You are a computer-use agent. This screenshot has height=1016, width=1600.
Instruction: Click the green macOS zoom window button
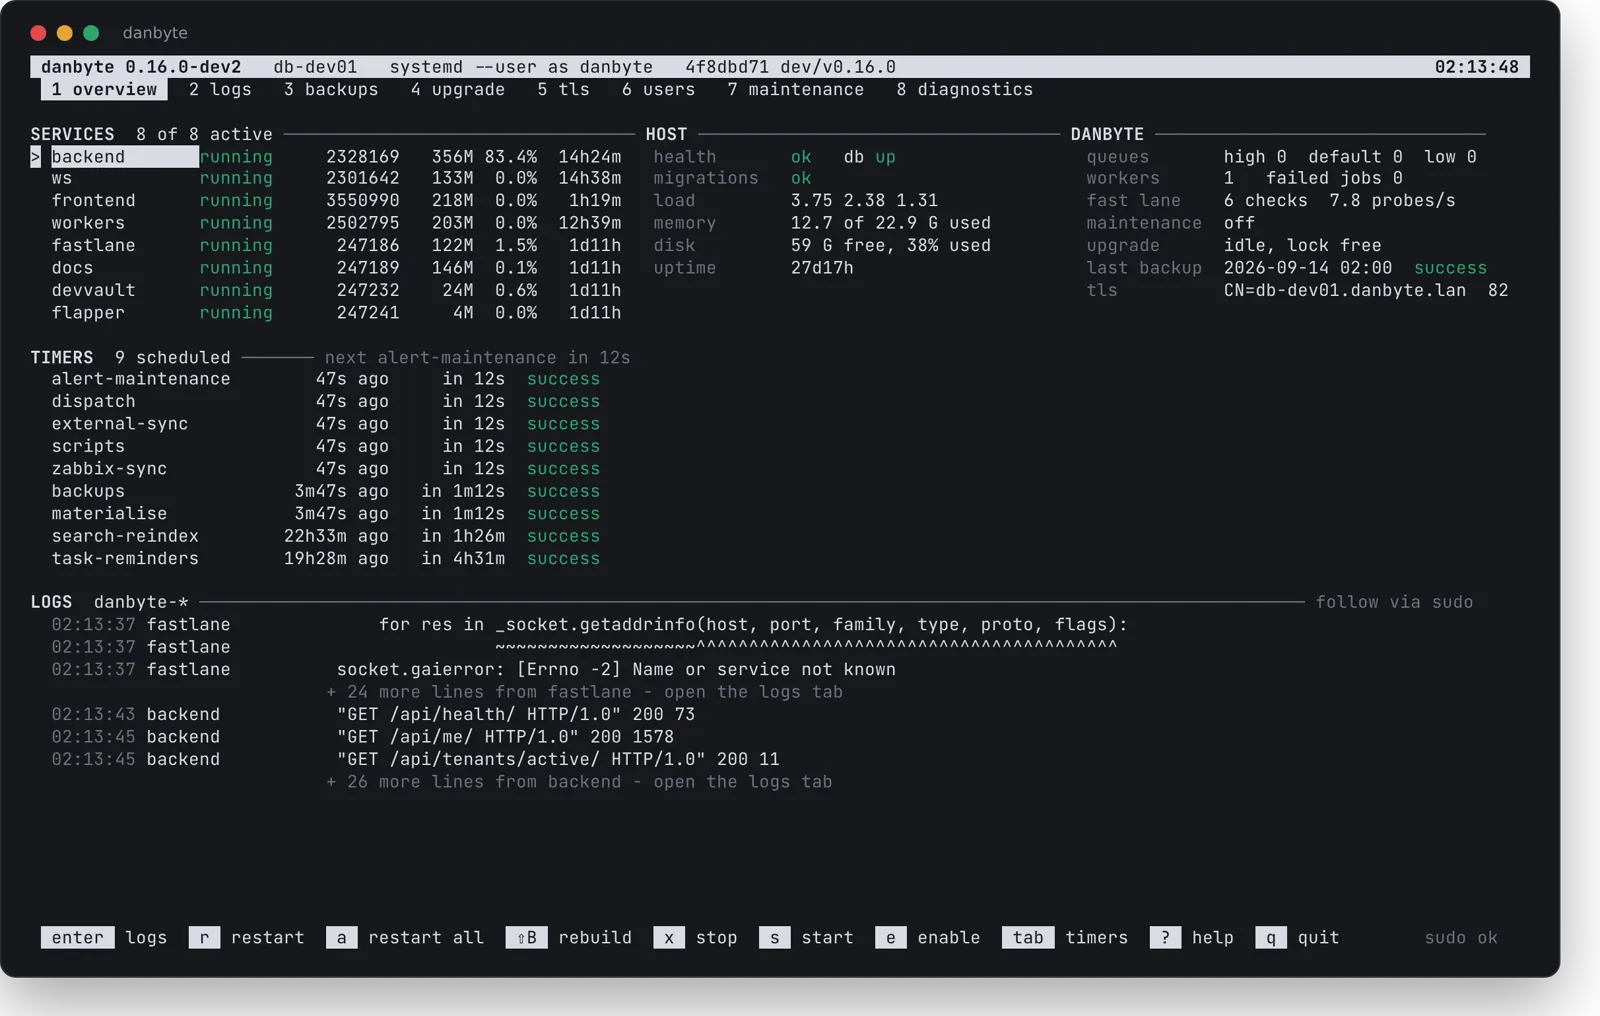click(x=91, y=33)
